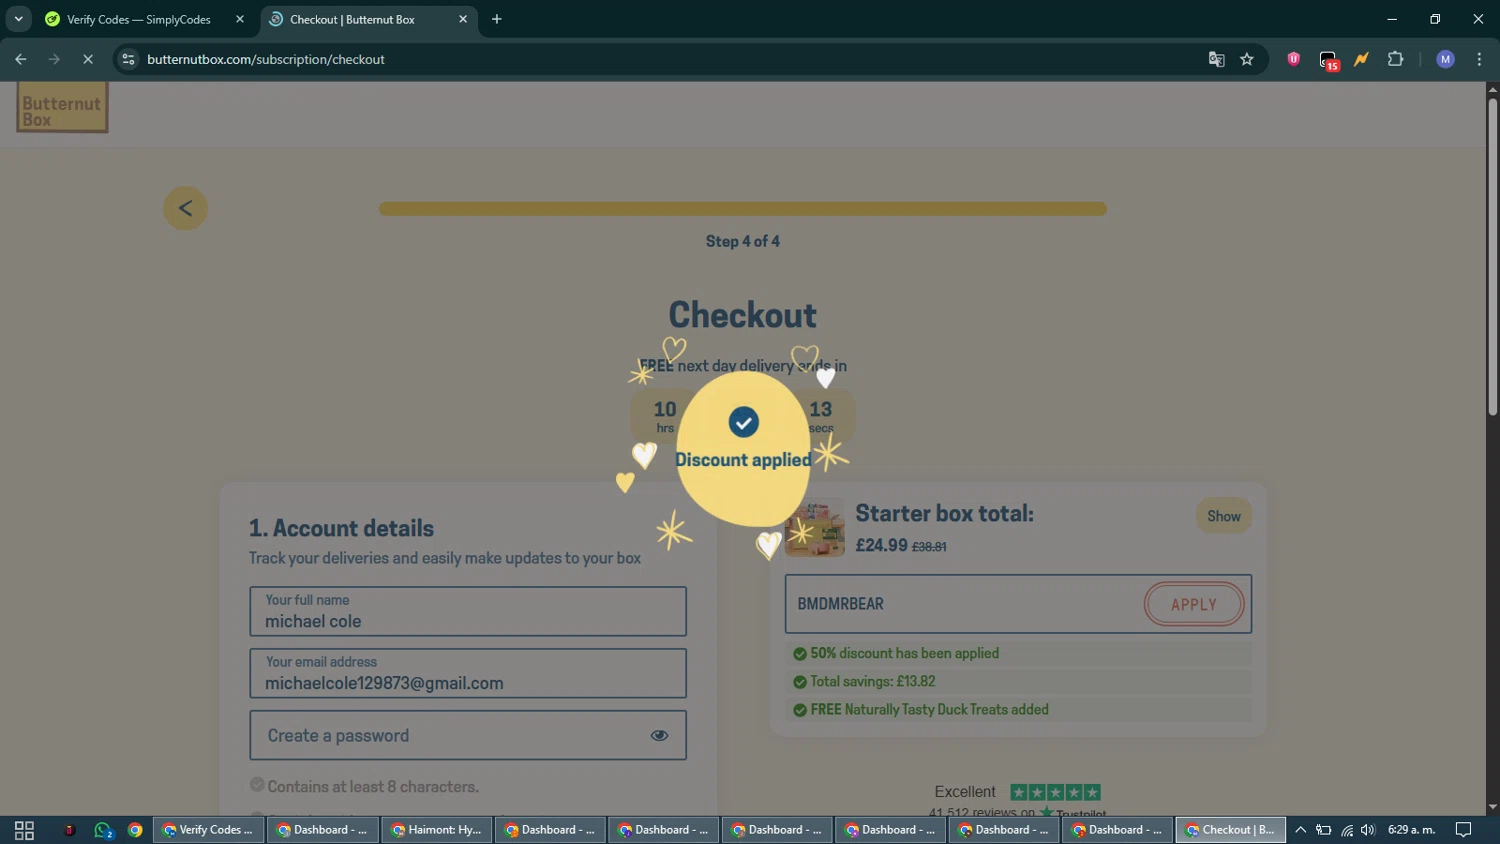This screenshot has height=844, width=1500.
Task: Click '50% discount has been applied' text
Action: click(904, 653)
